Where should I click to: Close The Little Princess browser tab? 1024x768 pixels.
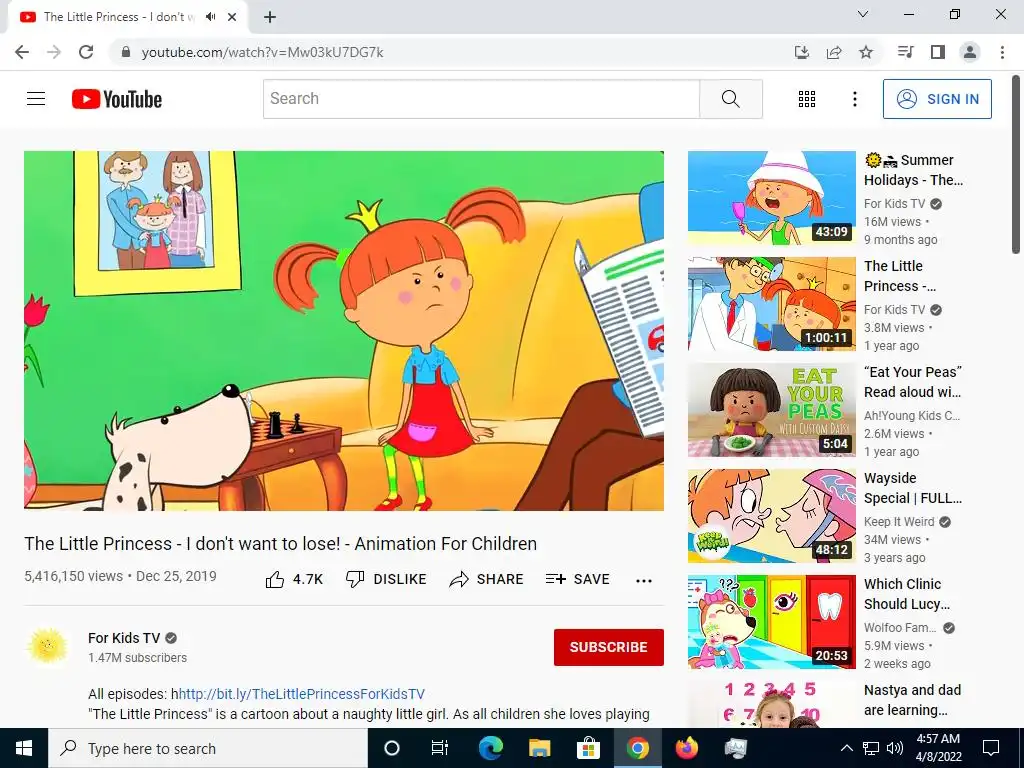(232, 17)
